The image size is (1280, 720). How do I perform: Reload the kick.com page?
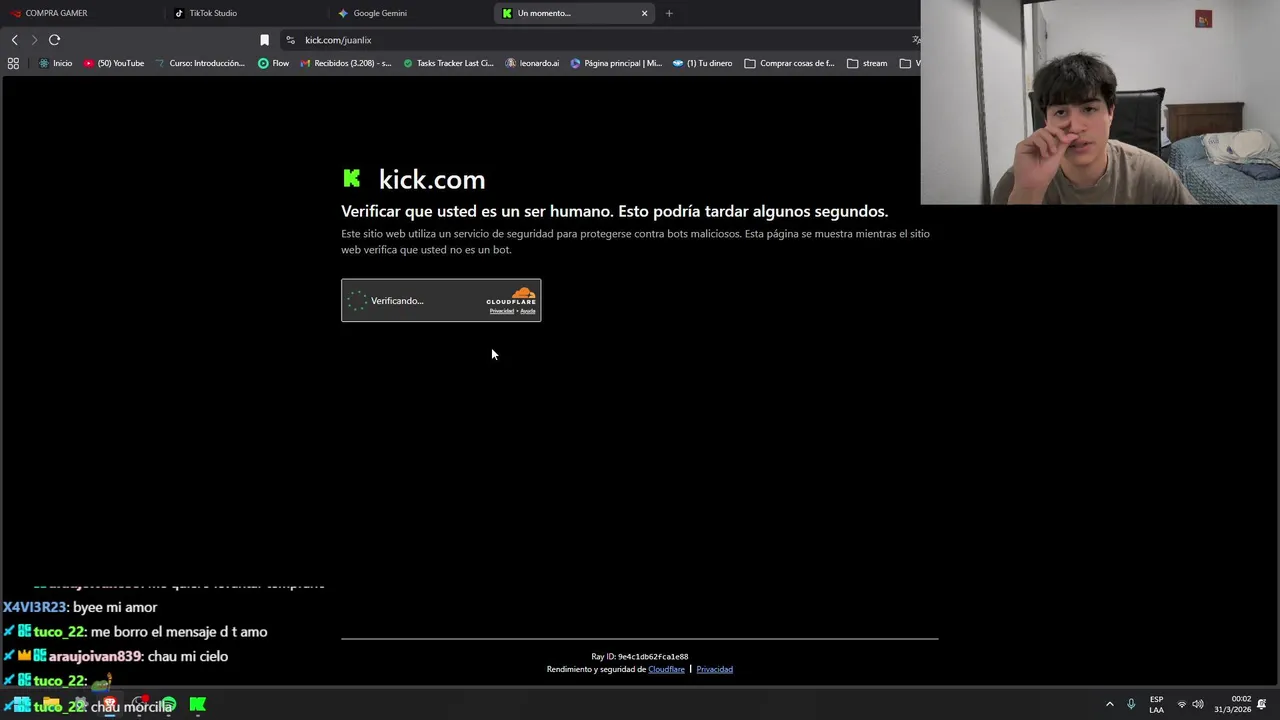54,40
